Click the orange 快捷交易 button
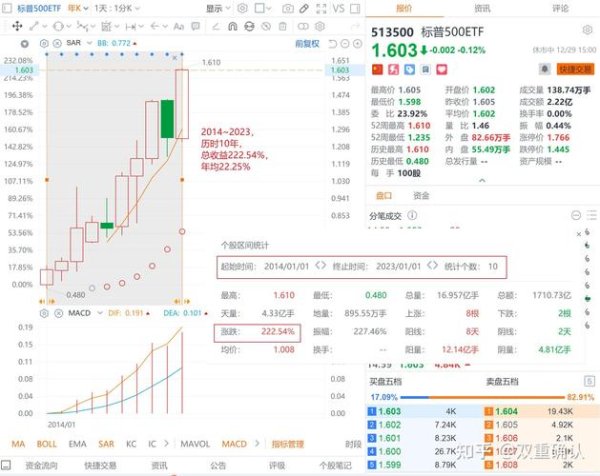This screenshot has width=600, height=476. coord(575,69)
